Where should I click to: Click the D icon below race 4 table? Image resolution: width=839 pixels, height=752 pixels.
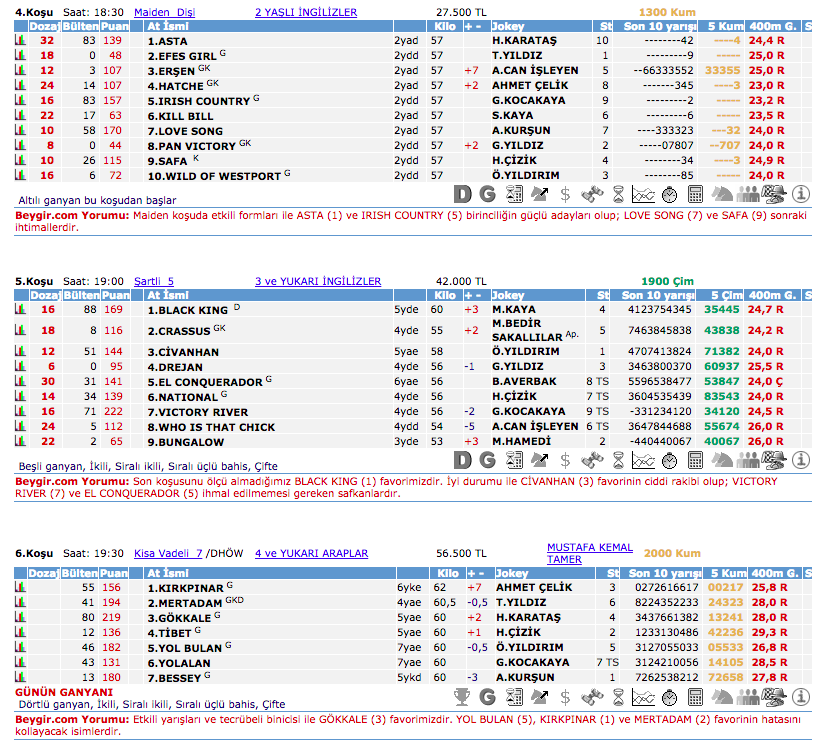pos(462,194)
